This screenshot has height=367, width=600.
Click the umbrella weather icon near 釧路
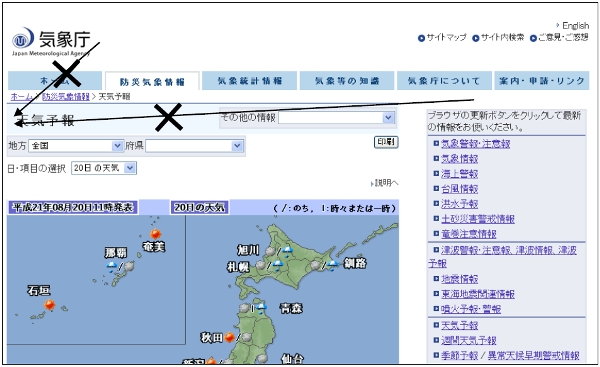[332, 265]
